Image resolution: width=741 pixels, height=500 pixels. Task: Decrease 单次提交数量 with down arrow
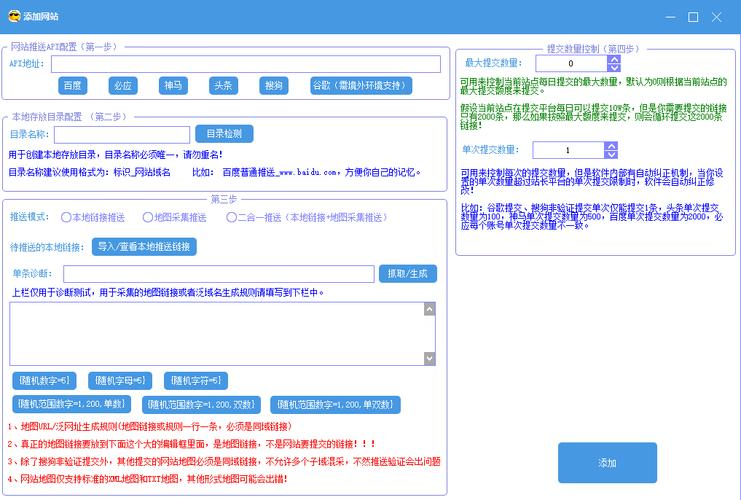(611, 155)
